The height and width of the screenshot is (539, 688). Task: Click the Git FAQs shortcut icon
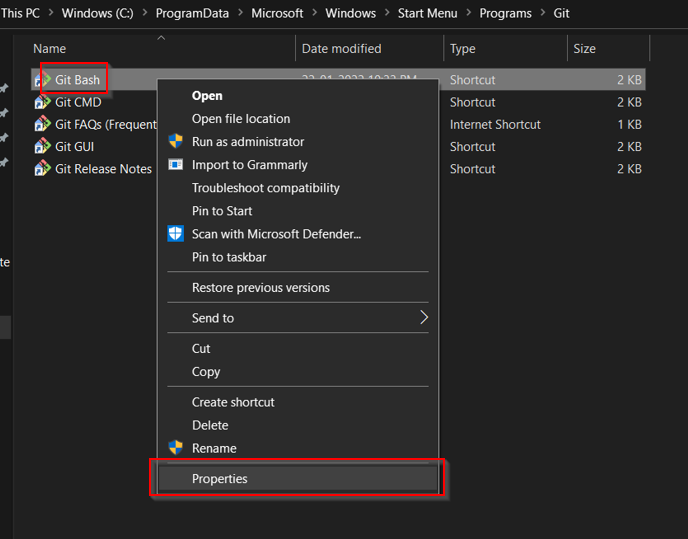click(43, 125)
